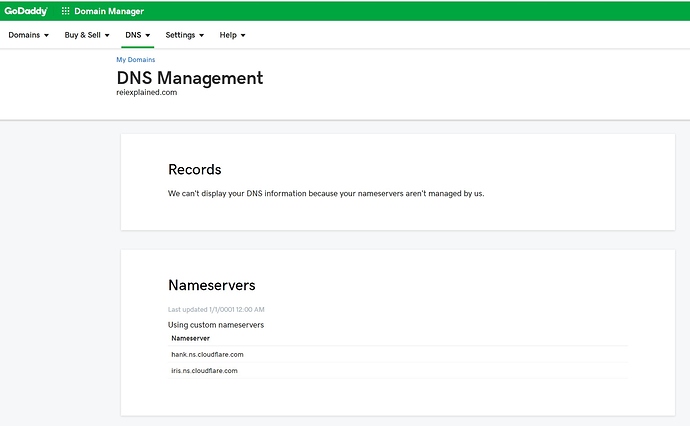Screen dimensions: 690x426
Task: Click the Using custom nameservers text
Action: [216, 325]
